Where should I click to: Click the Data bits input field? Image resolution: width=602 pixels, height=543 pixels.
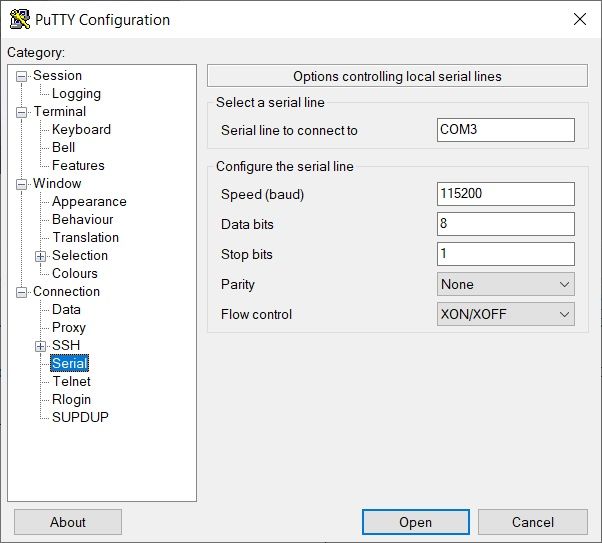pos(506,224)
